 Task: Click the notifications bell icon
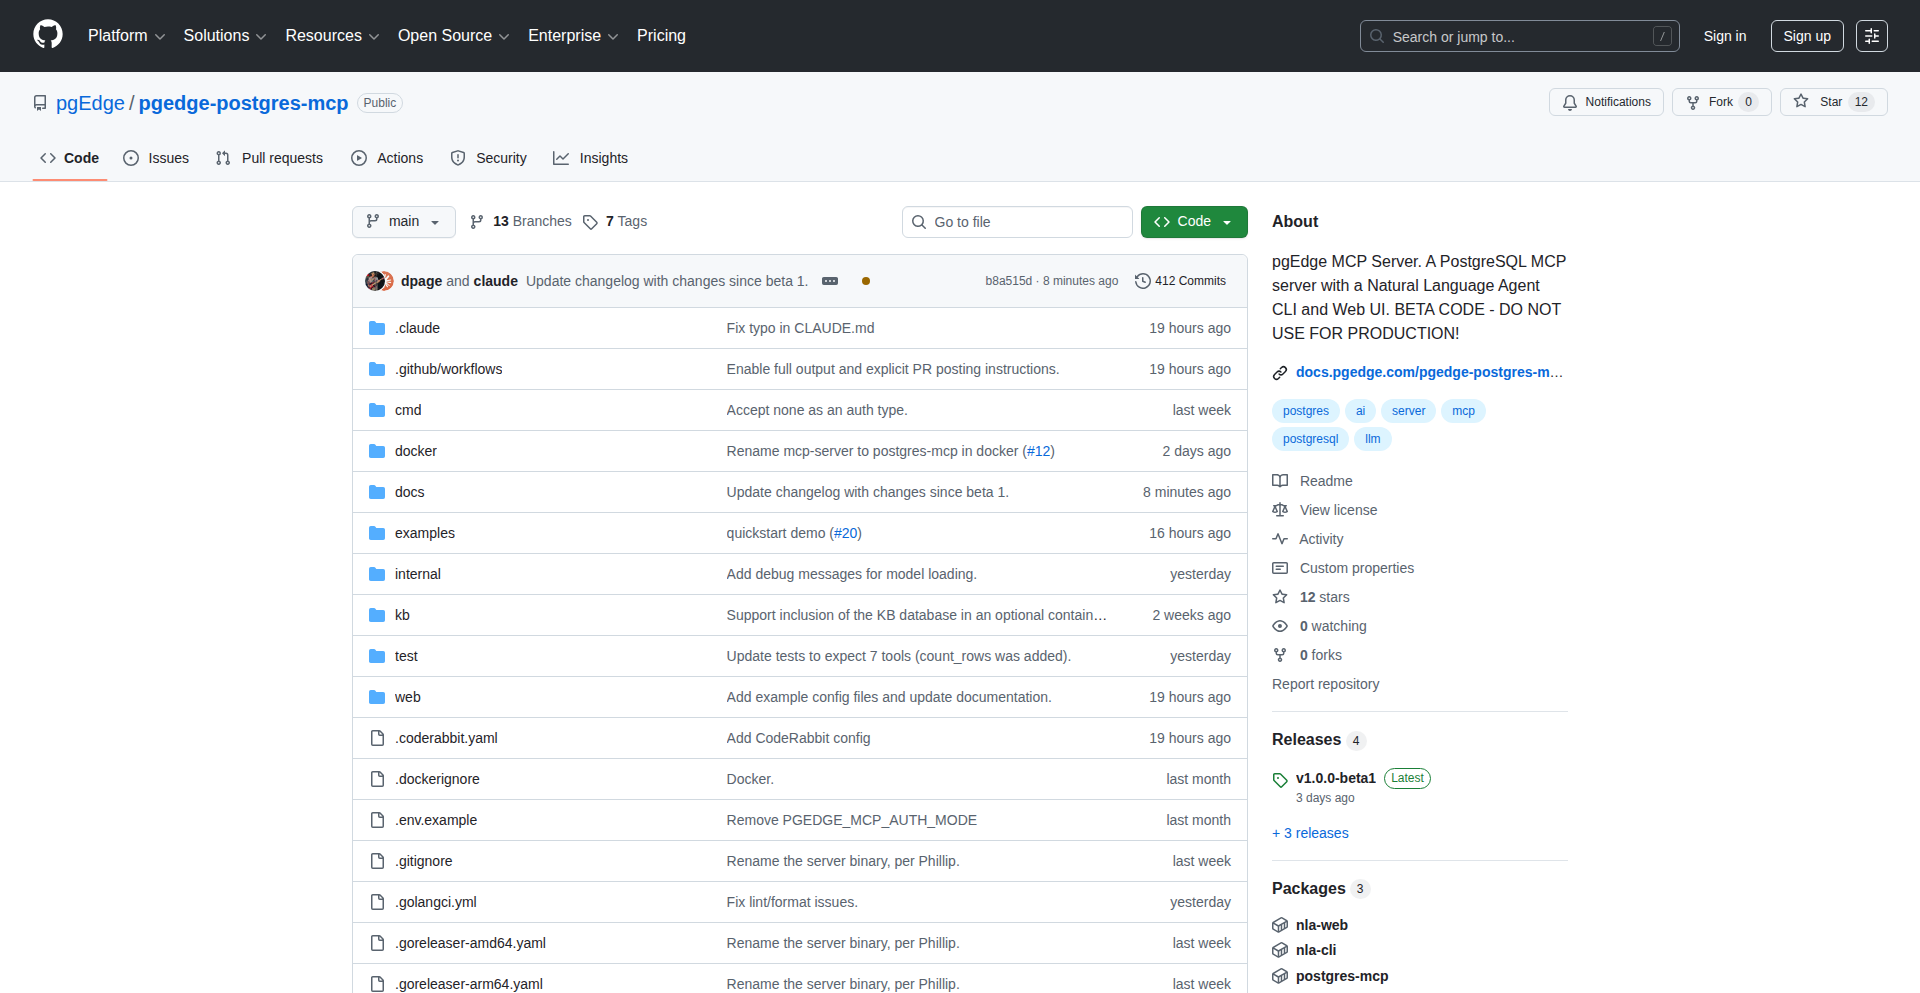point(1569,102)
